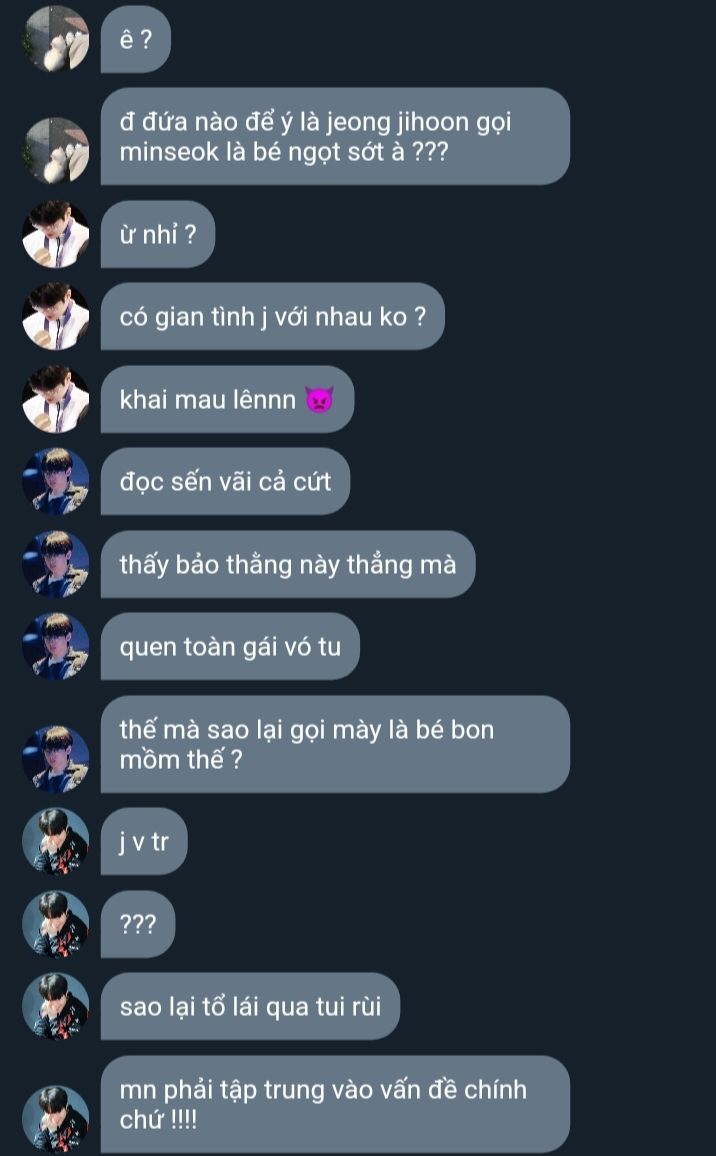Select "có gian tình j với nhau ko ?" bubble
Image resolution: width=716 pixels, height=1156 pixels.
pos(273,316)
